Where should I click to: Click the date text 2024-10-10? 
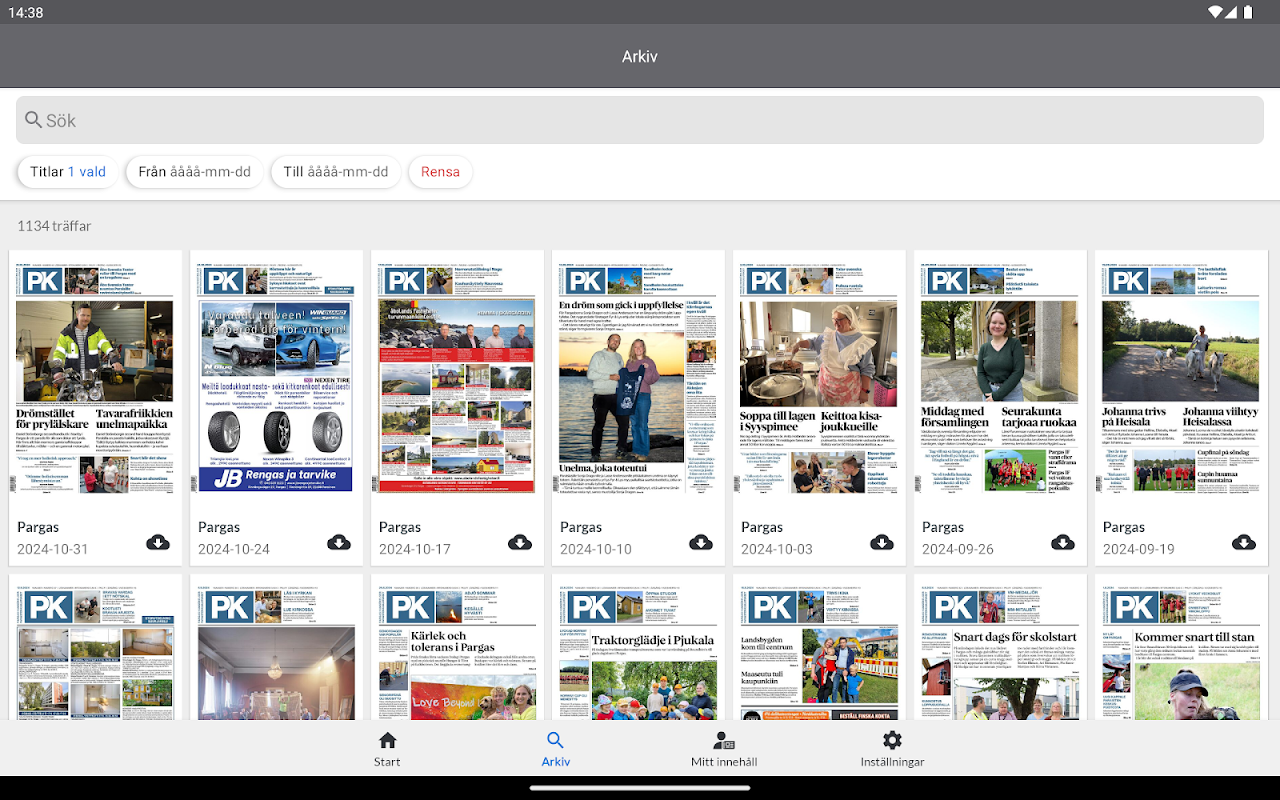click(x=596, y=549)
